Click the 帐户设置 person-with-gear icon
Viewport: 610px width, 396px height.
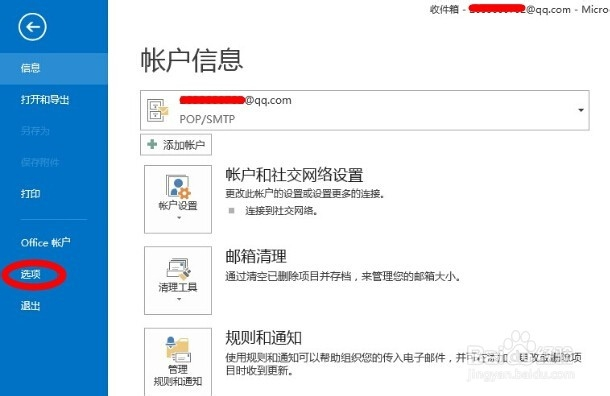[178, 186]
